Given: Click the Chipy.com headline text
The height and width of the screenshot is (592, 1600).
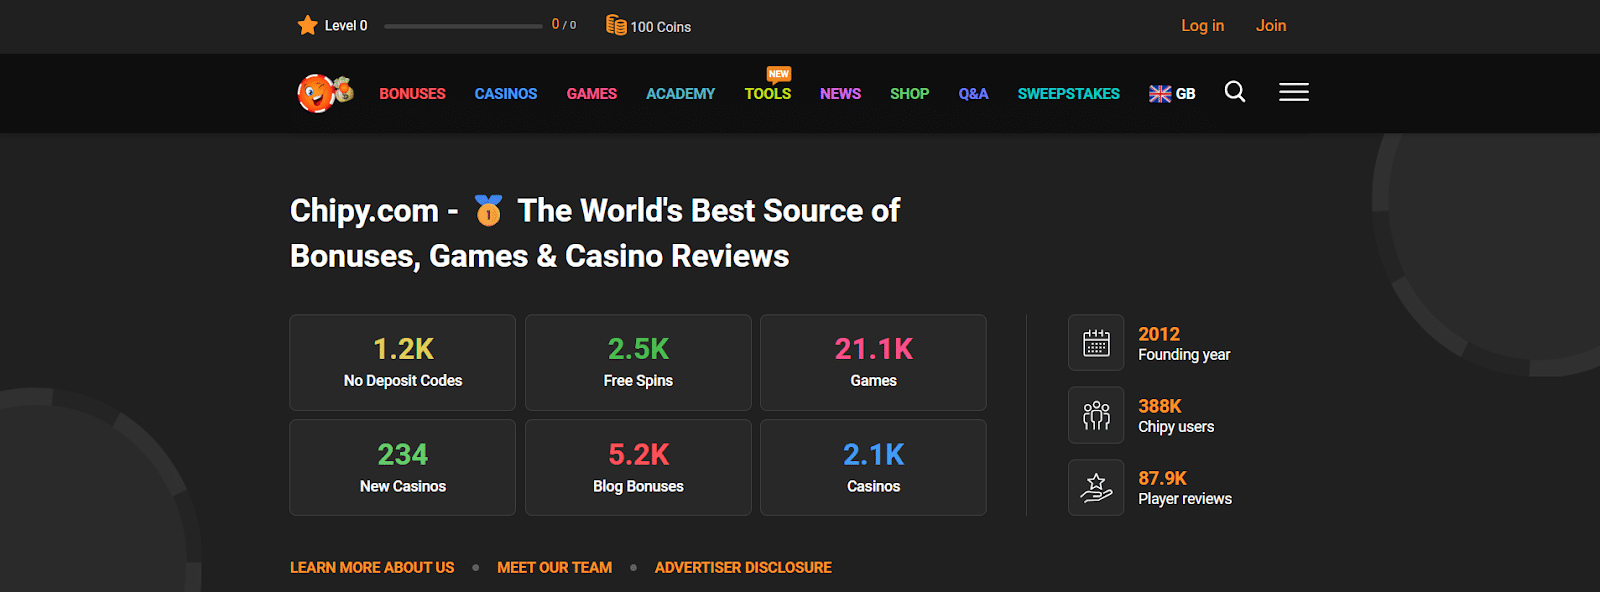Looking at the screenshot, I should (x=595, y=233).
